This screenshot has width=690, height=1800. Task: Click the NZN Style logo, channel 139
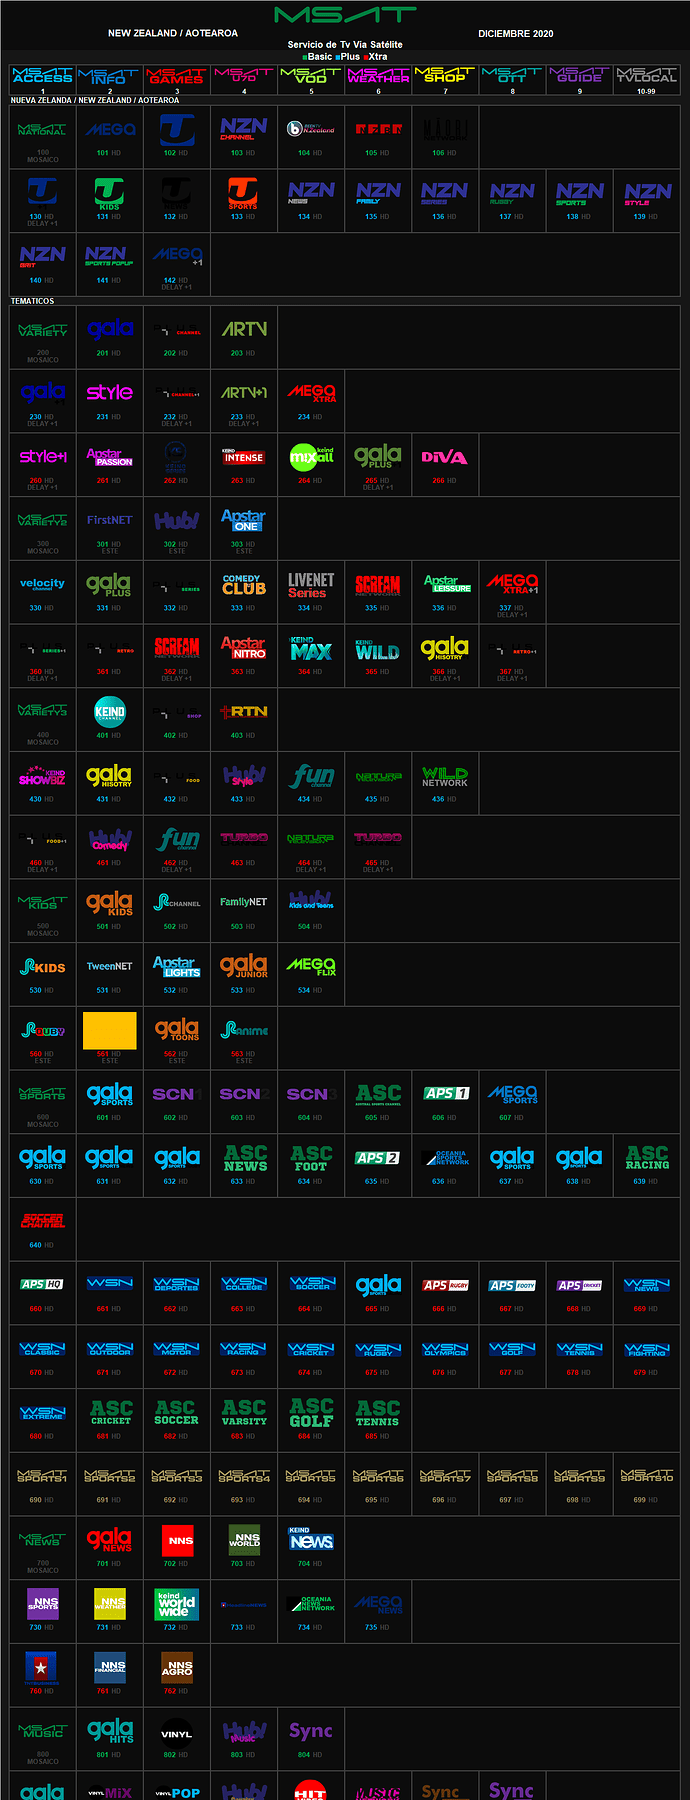(x=647, y=192)
